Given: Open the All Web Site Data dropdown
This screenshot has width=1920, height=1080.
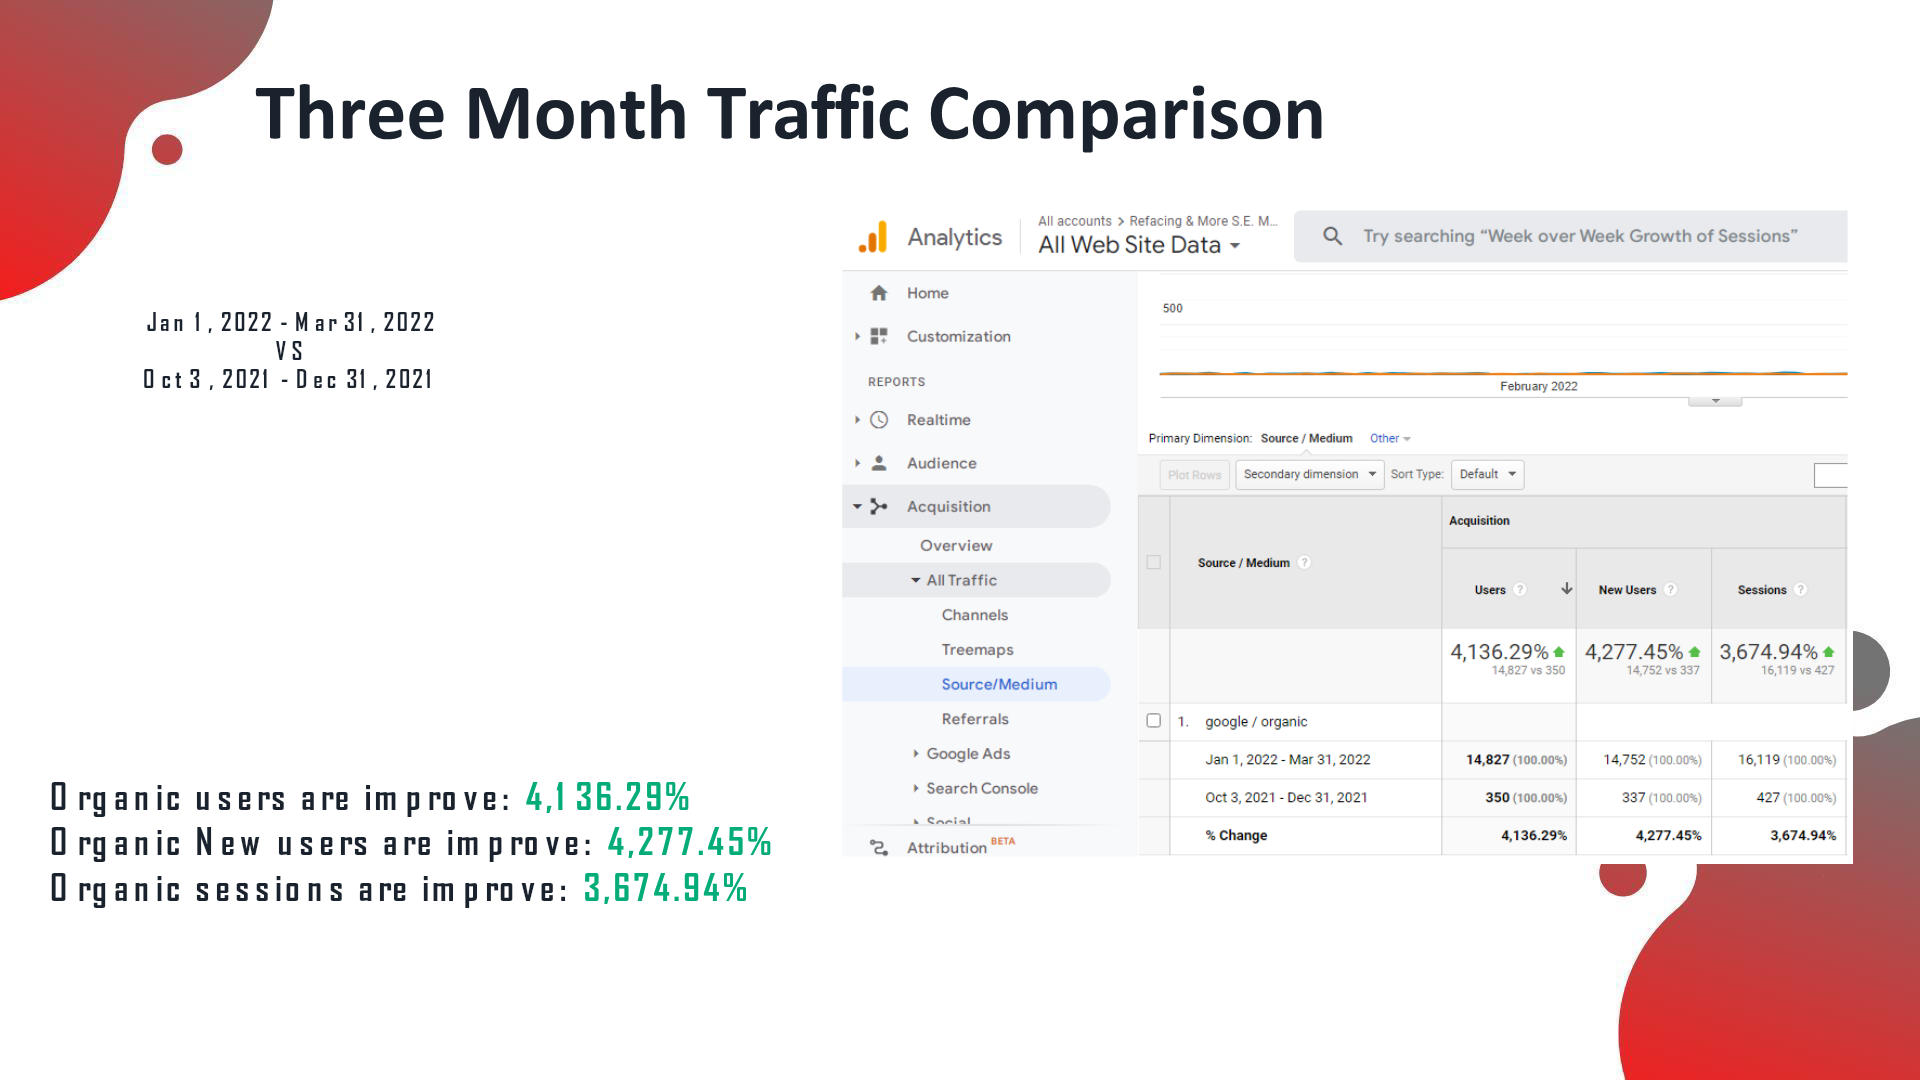Looking at the screenshot, I should pos(1139,245).
